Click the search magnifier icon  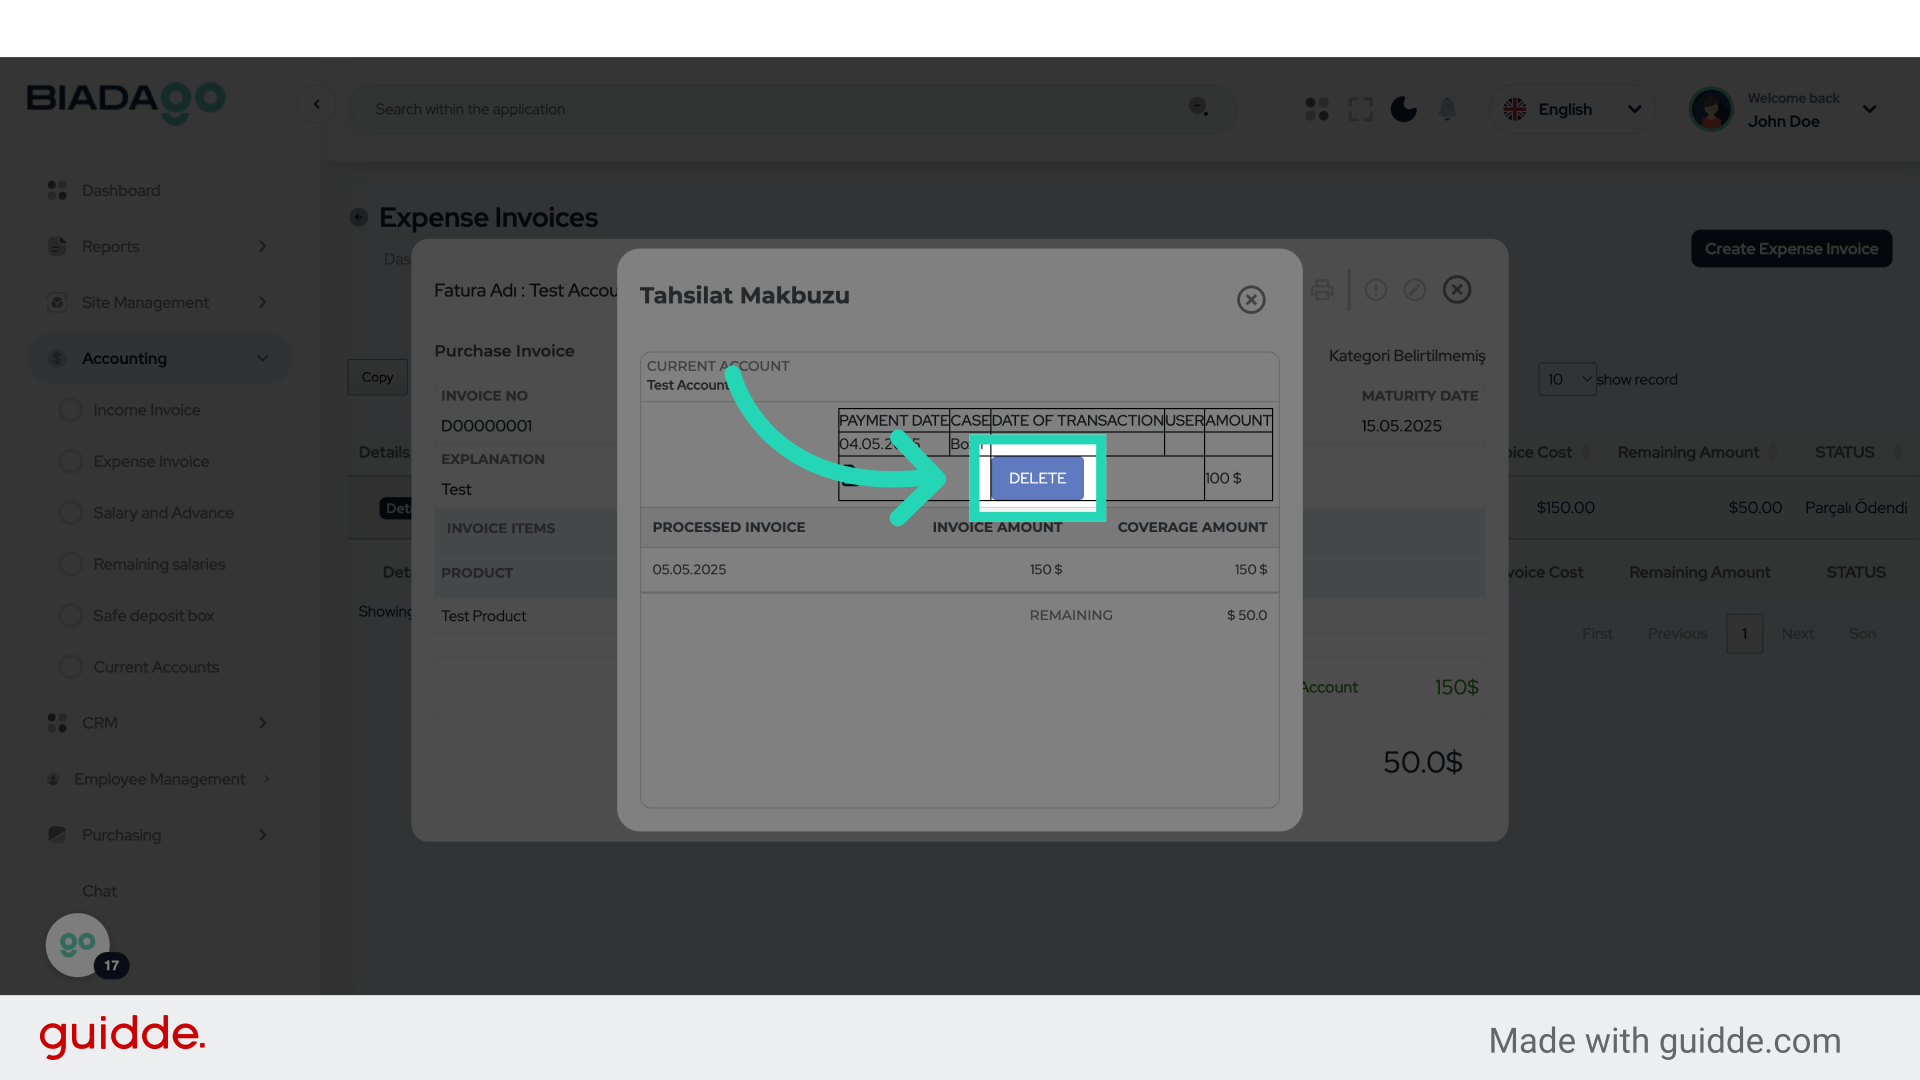tap(1198, 107)
